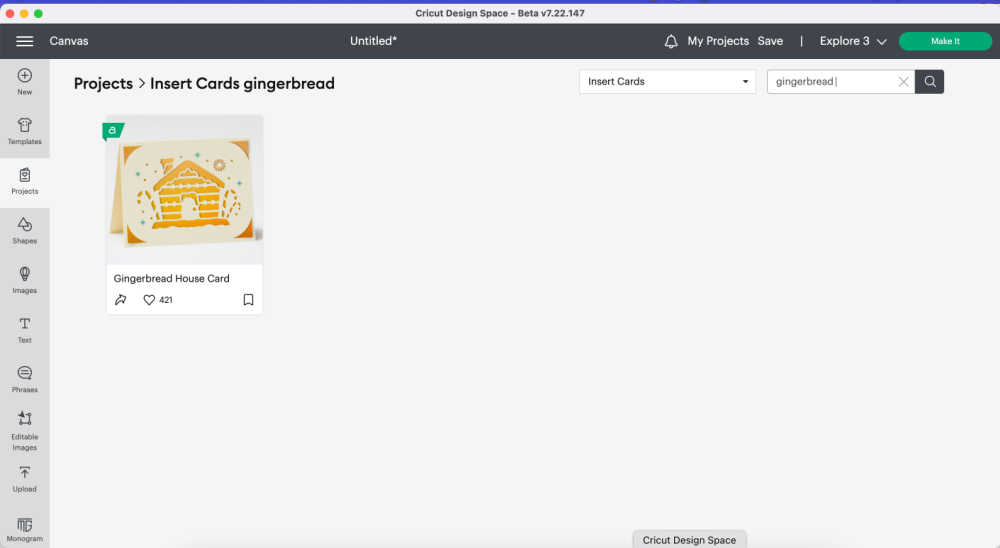Create a New project from sidebar
1000x548 pixels.
tap(25, 81)
